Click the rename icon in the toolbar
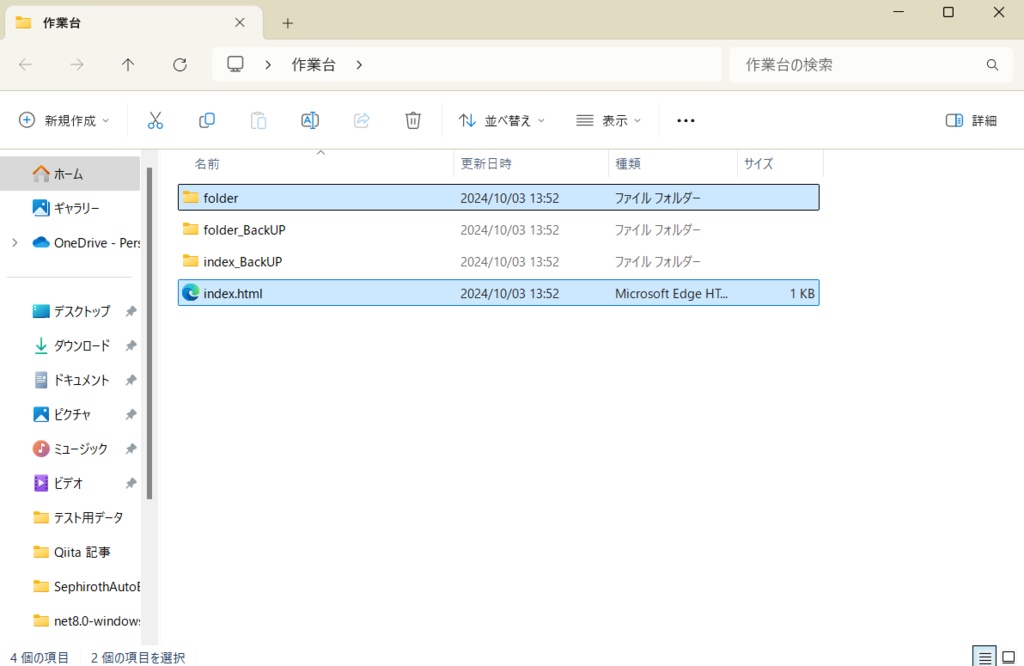1024x666 pixels. [x=309, y=119]
